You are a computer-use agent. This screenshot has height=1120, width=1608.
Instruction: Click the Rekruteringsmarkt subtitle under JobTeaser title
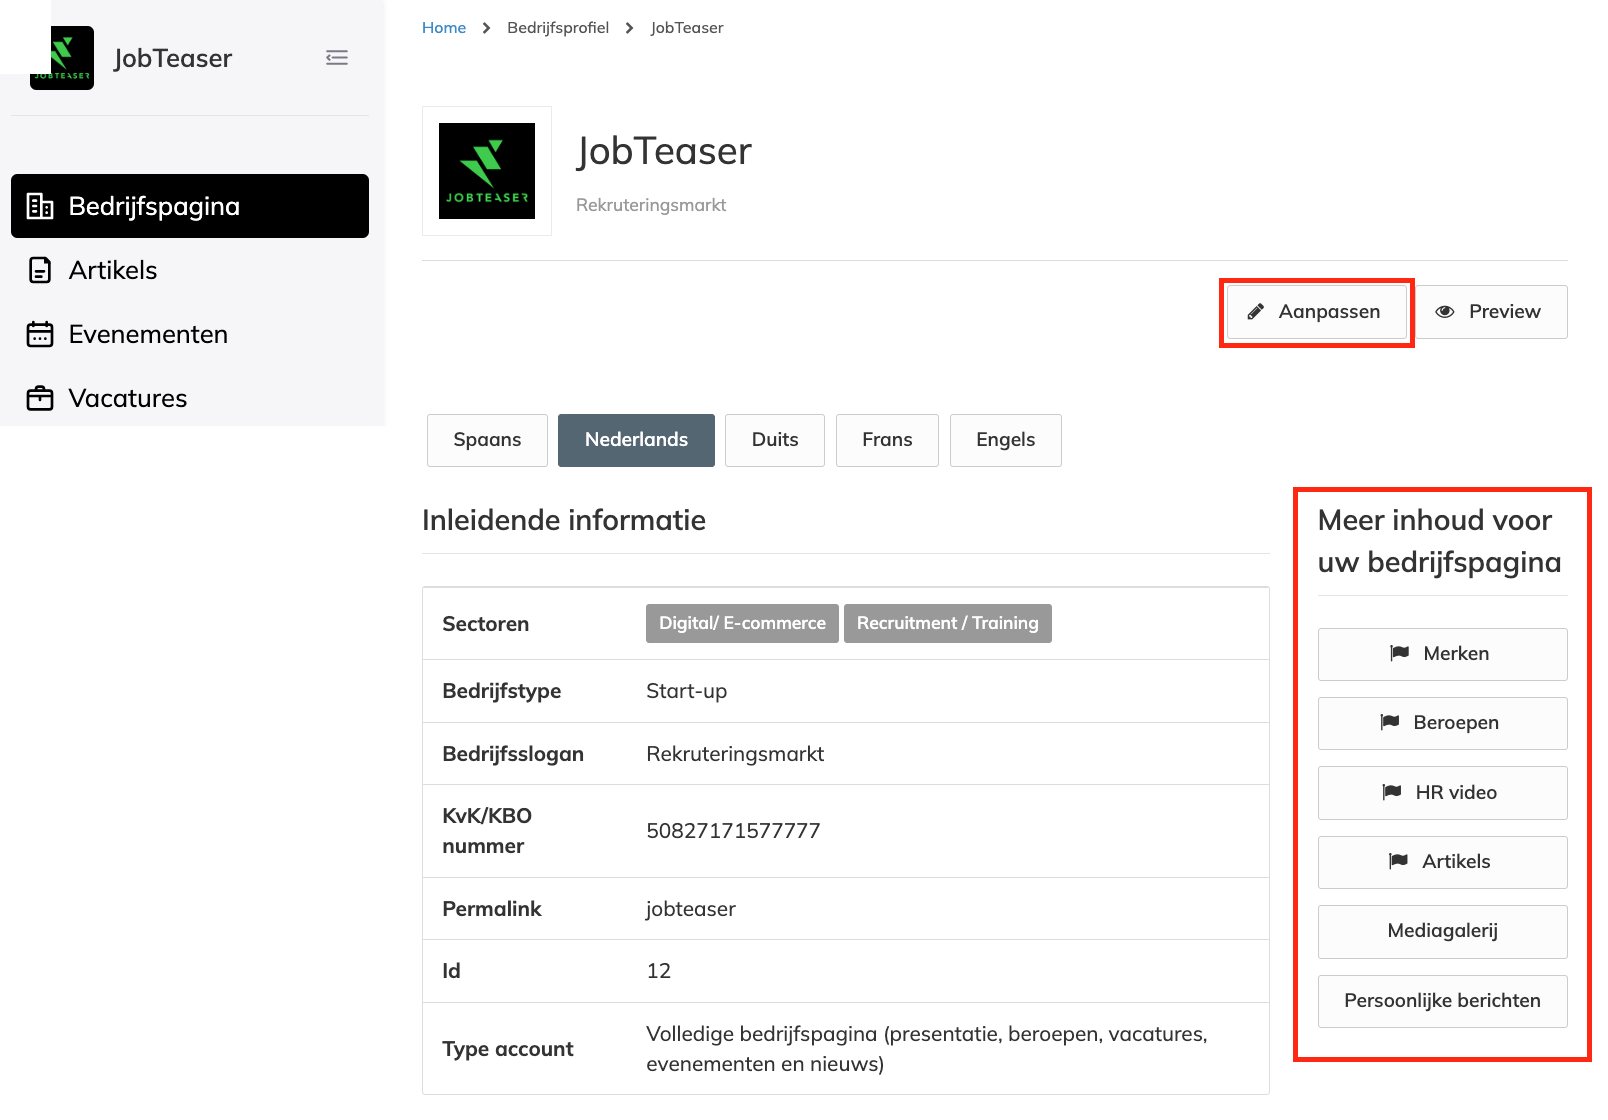[651, 205]
